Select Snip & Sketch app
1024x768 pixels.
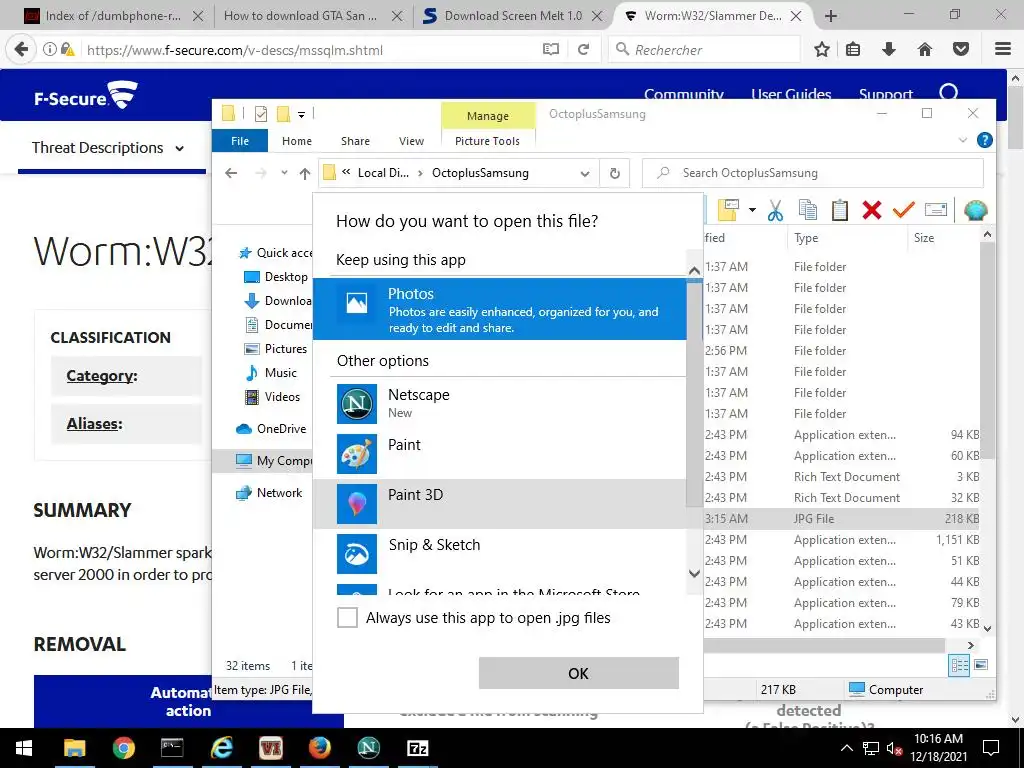coord(500,554)
